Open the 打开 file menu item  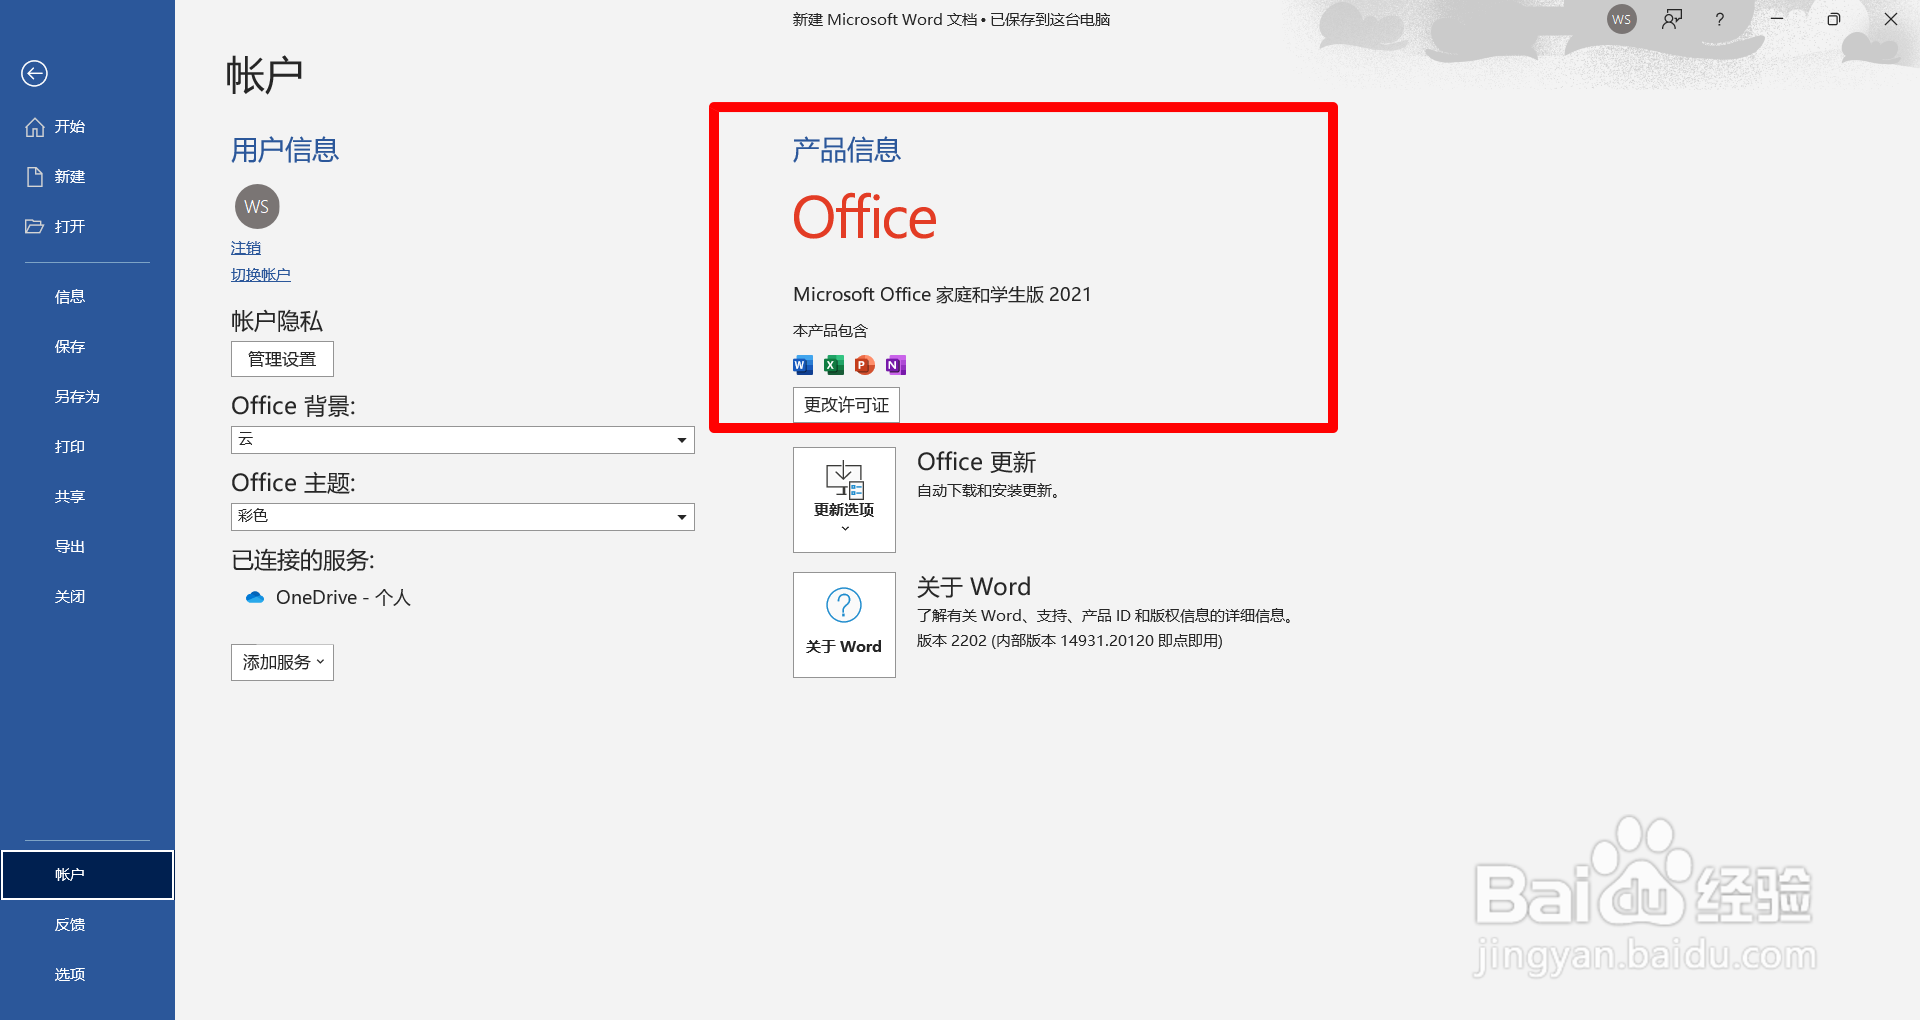(87, 227)
